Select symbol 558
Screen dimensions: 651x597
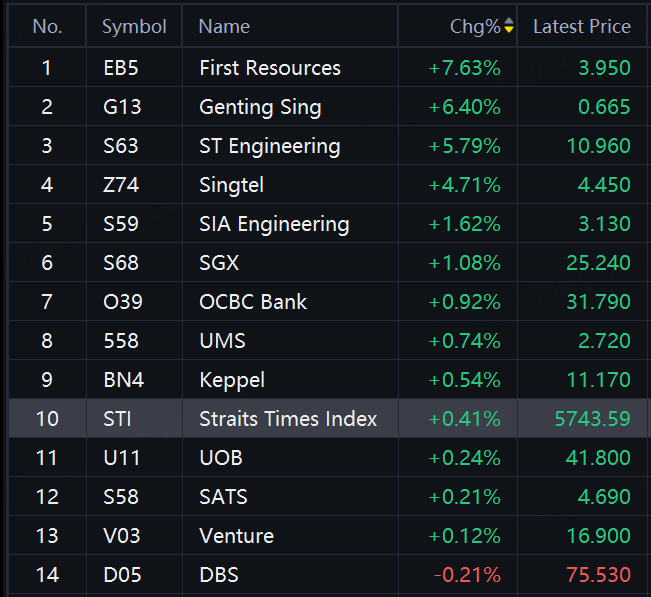tap(121, 341)
